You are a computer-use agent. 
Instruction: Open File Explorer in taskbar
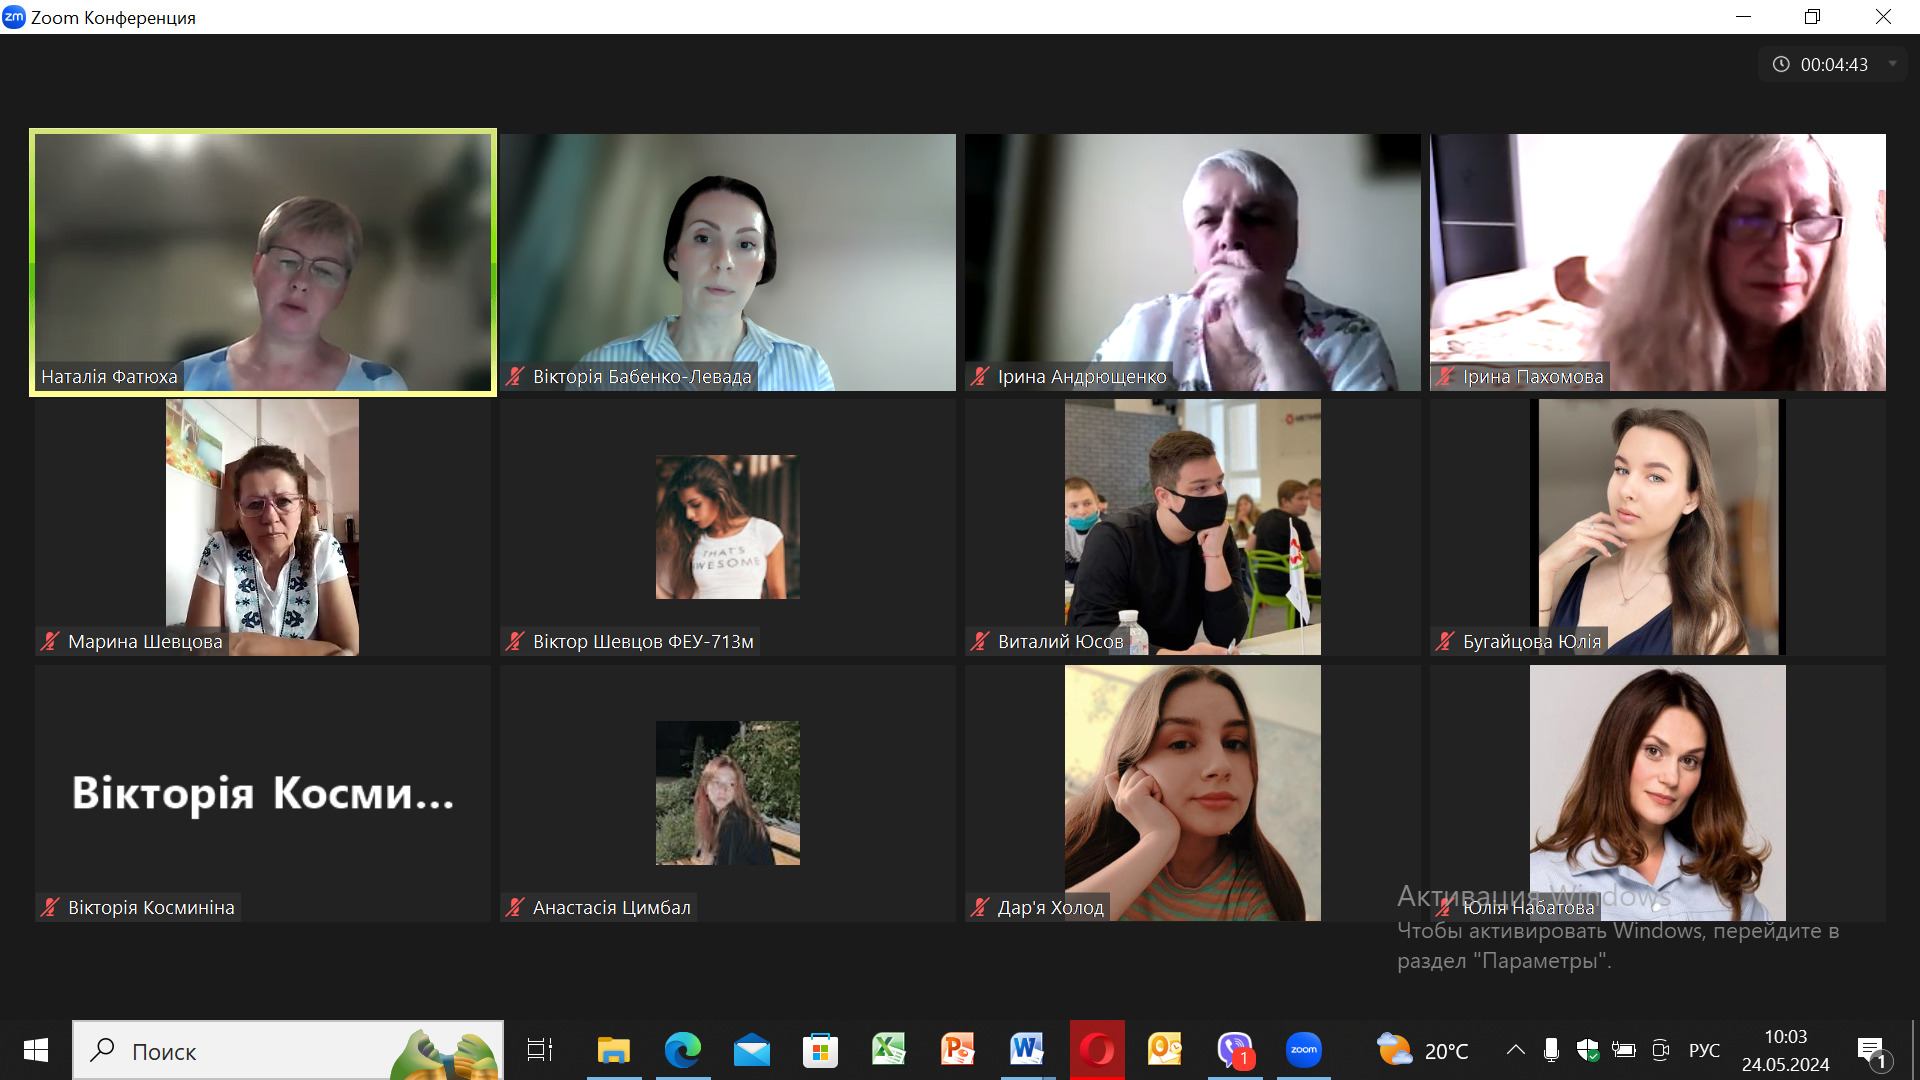[x=613, y=1050]
